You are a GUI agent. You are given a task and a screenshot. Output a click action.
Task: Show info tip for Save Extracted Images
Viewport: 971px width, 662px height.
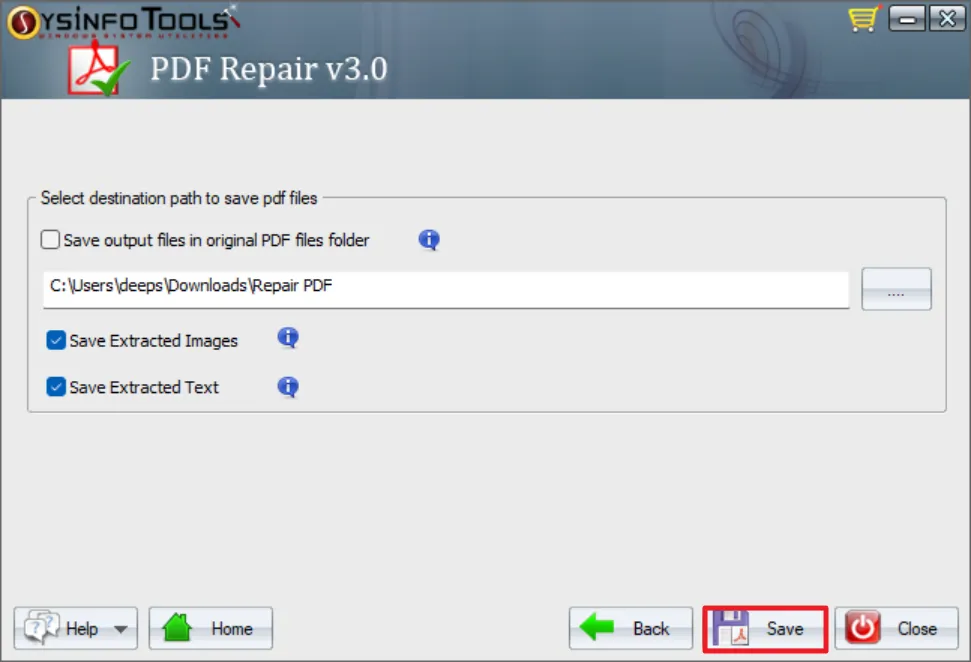(x=288, y=338)
